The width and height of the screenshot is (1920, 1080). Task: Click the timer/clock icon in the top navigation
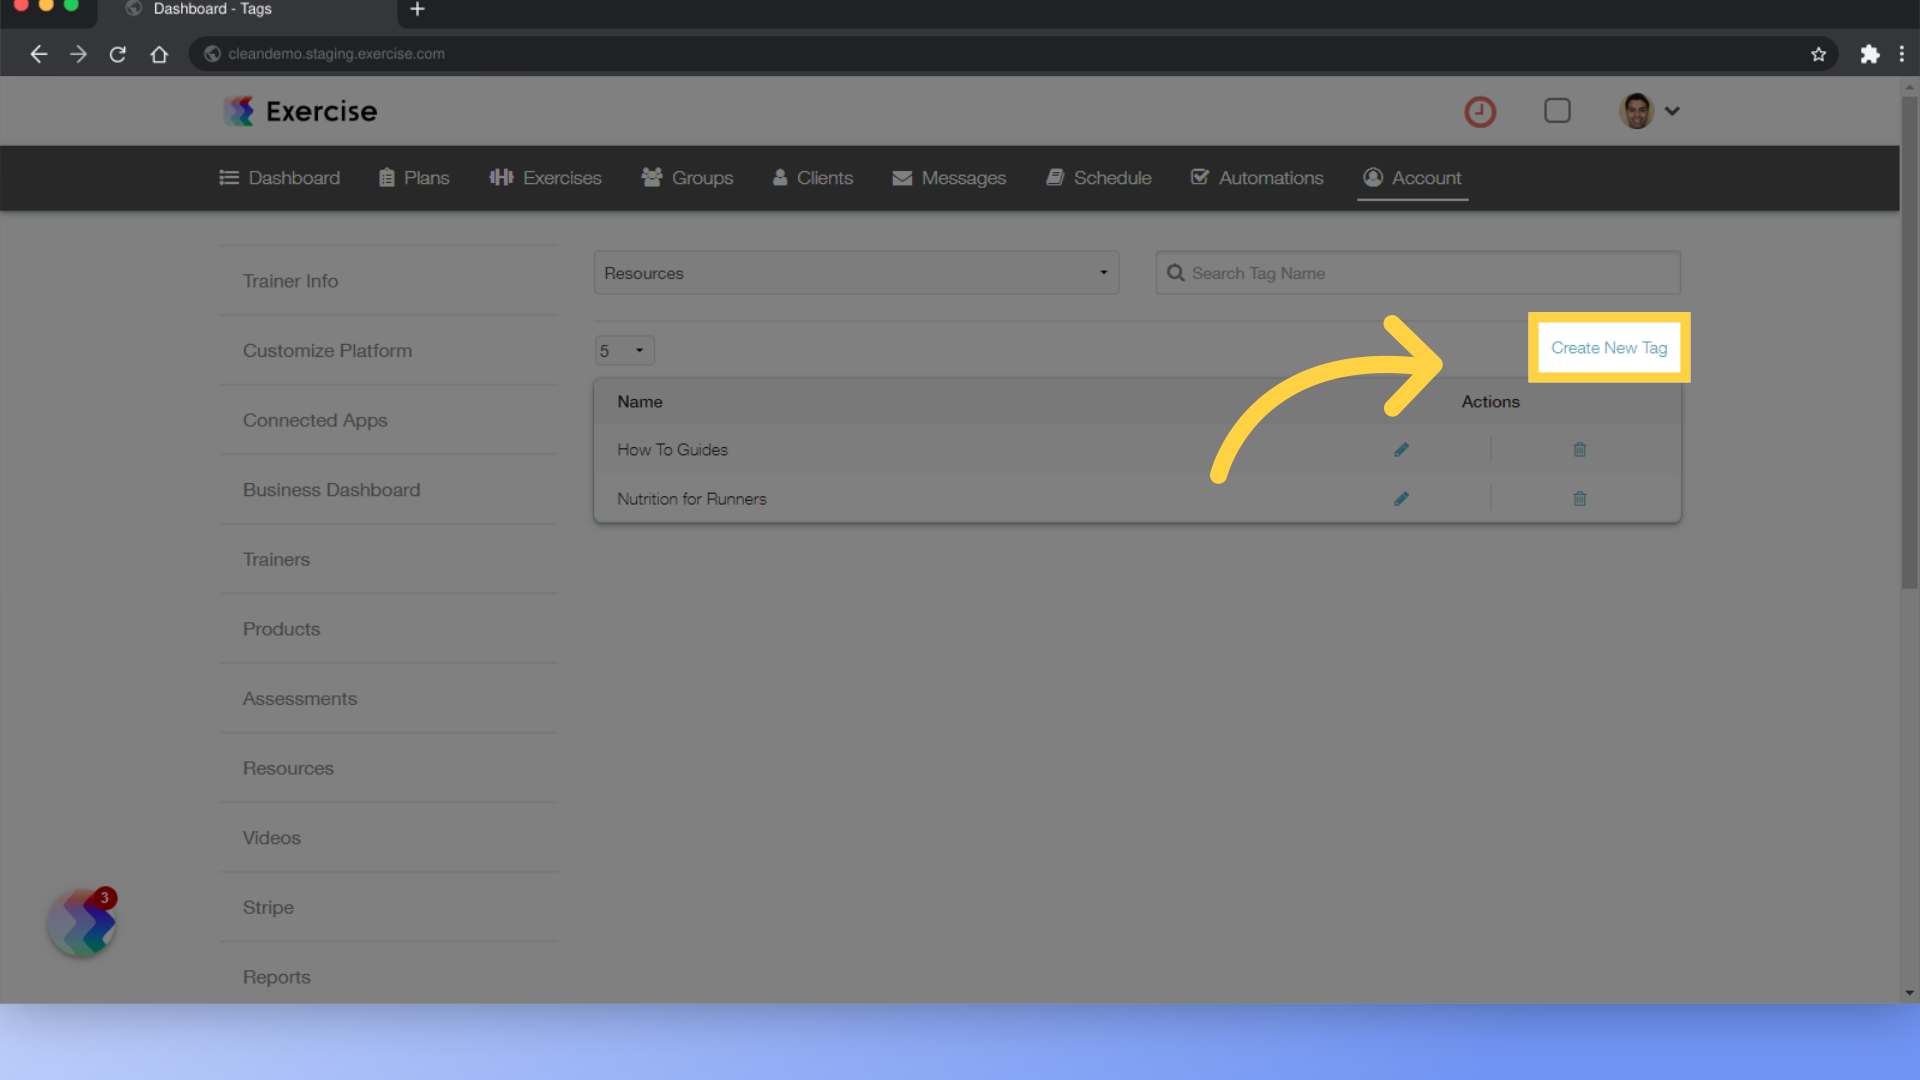[x=1480, y=111]
